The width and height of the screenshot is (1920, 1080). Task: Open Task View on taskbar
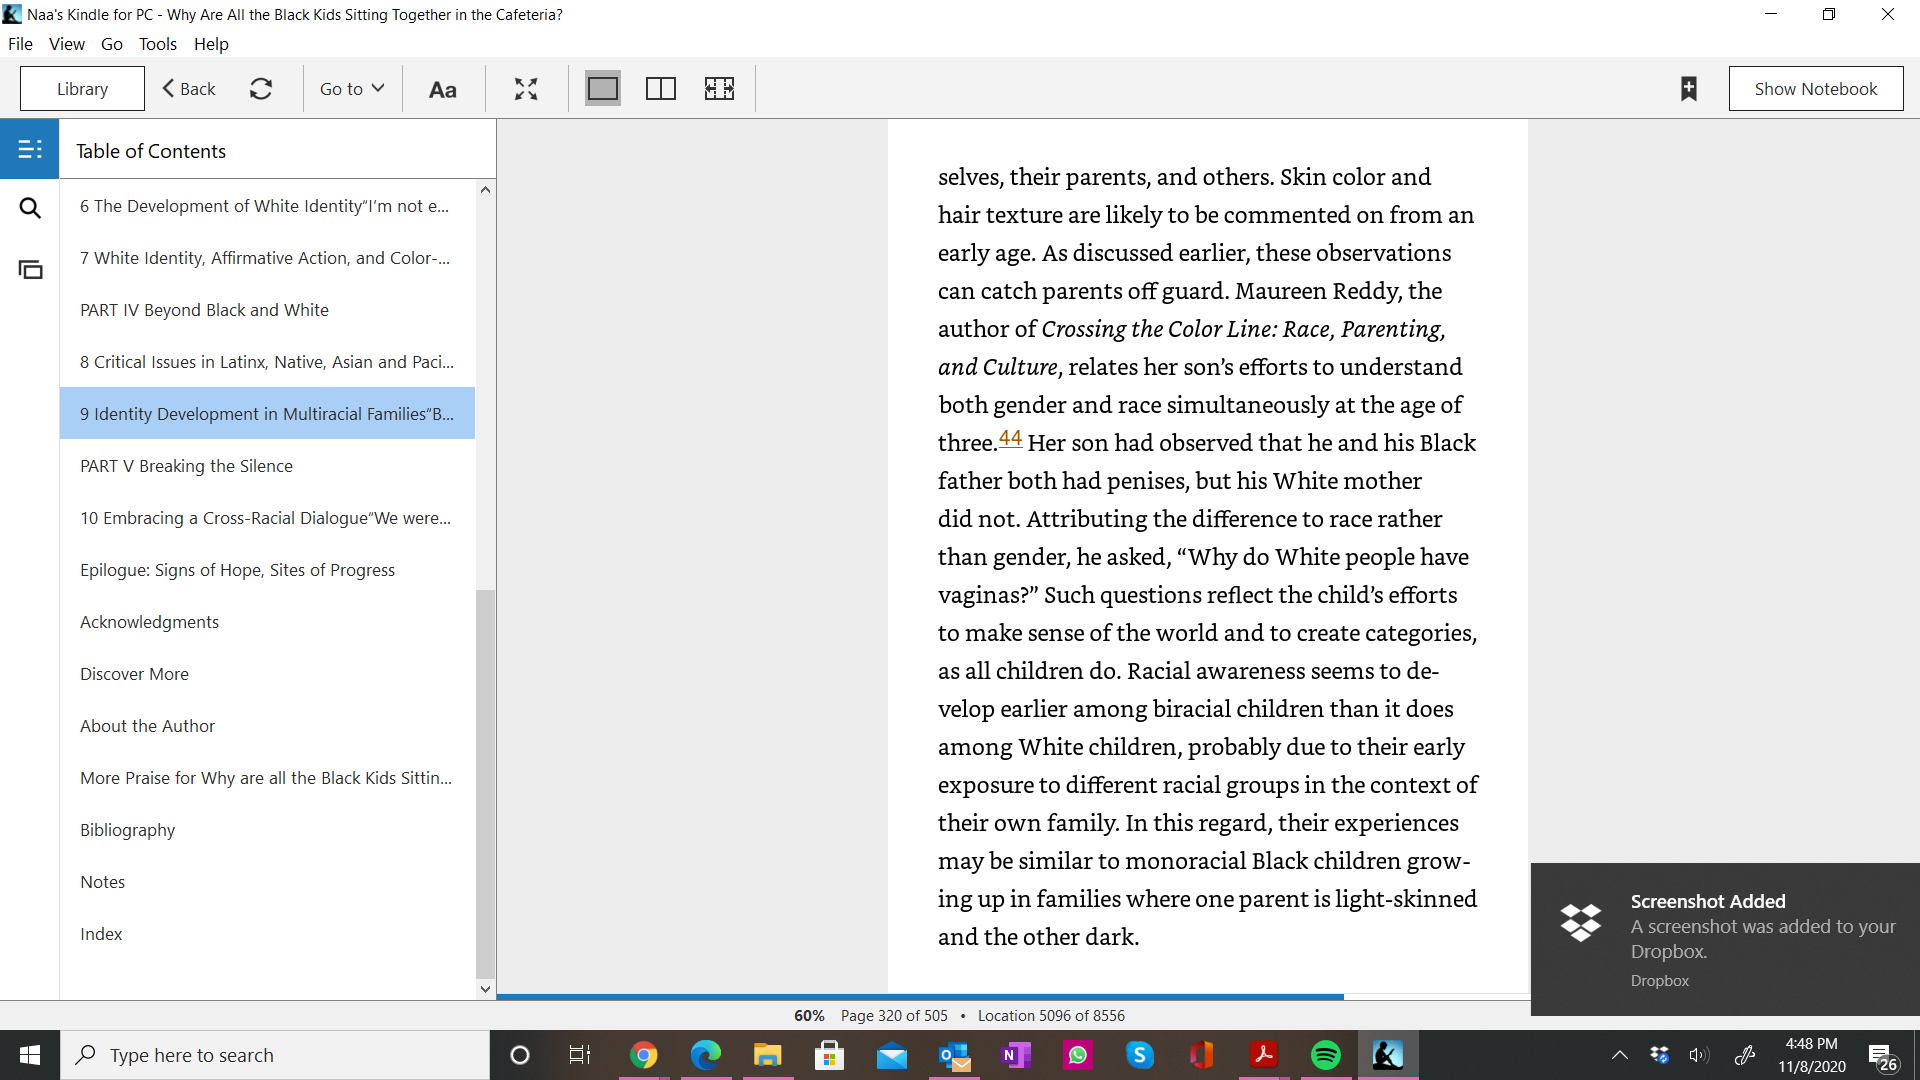coord(580,1055)
